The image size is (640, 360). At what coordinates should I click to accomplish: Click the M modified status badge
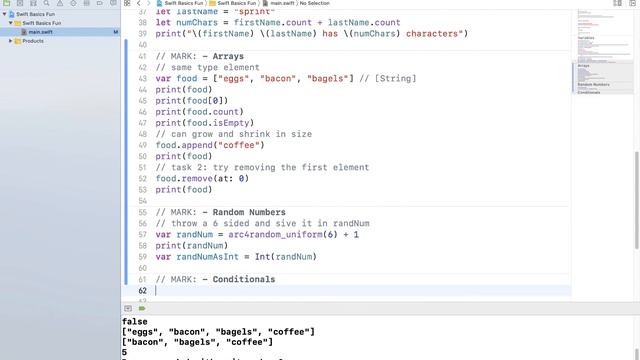[x=116, y=32]
